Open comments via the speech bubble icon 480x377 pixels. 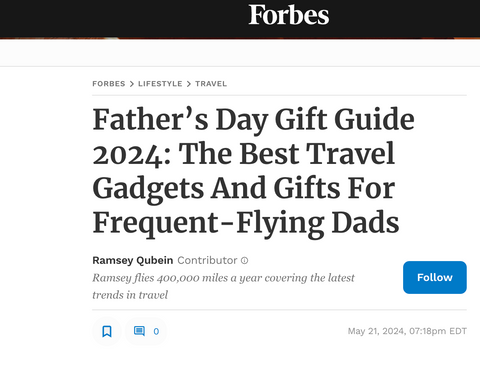pos(139,331)
